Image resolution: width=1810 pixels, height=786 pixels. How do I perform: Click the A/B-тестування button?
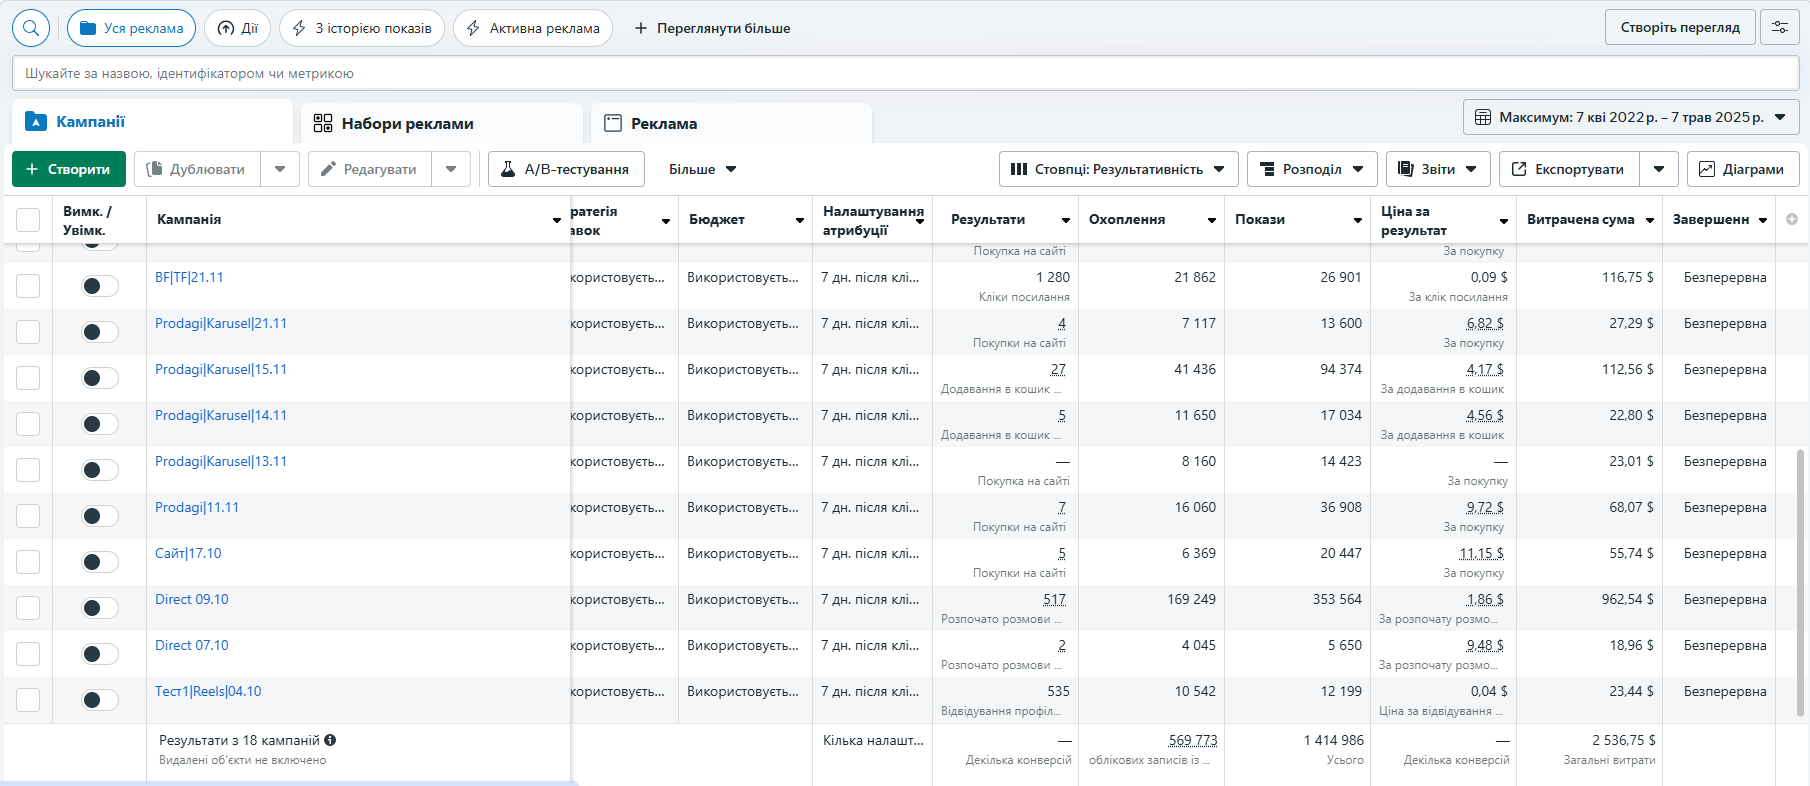pyautogui.click(x=566, y=169)
